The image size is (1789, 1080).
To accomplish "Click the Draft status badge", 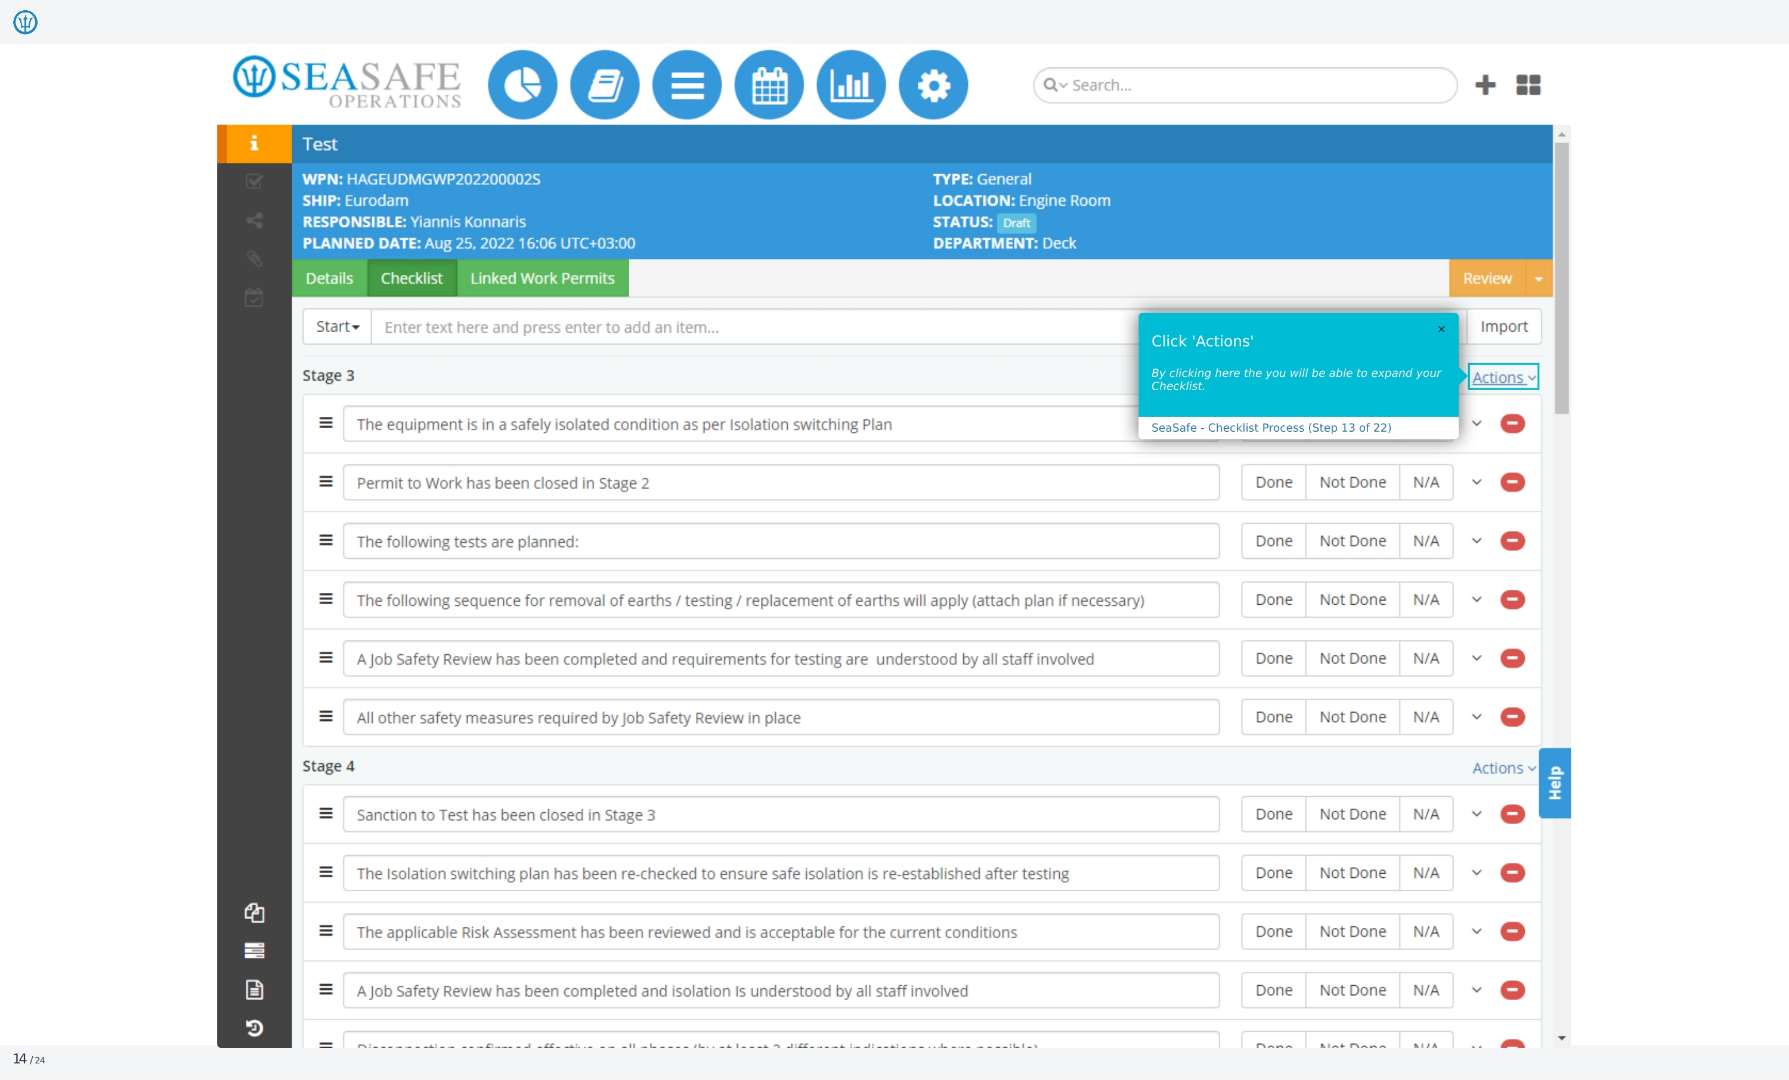I will click(1016, 223).
